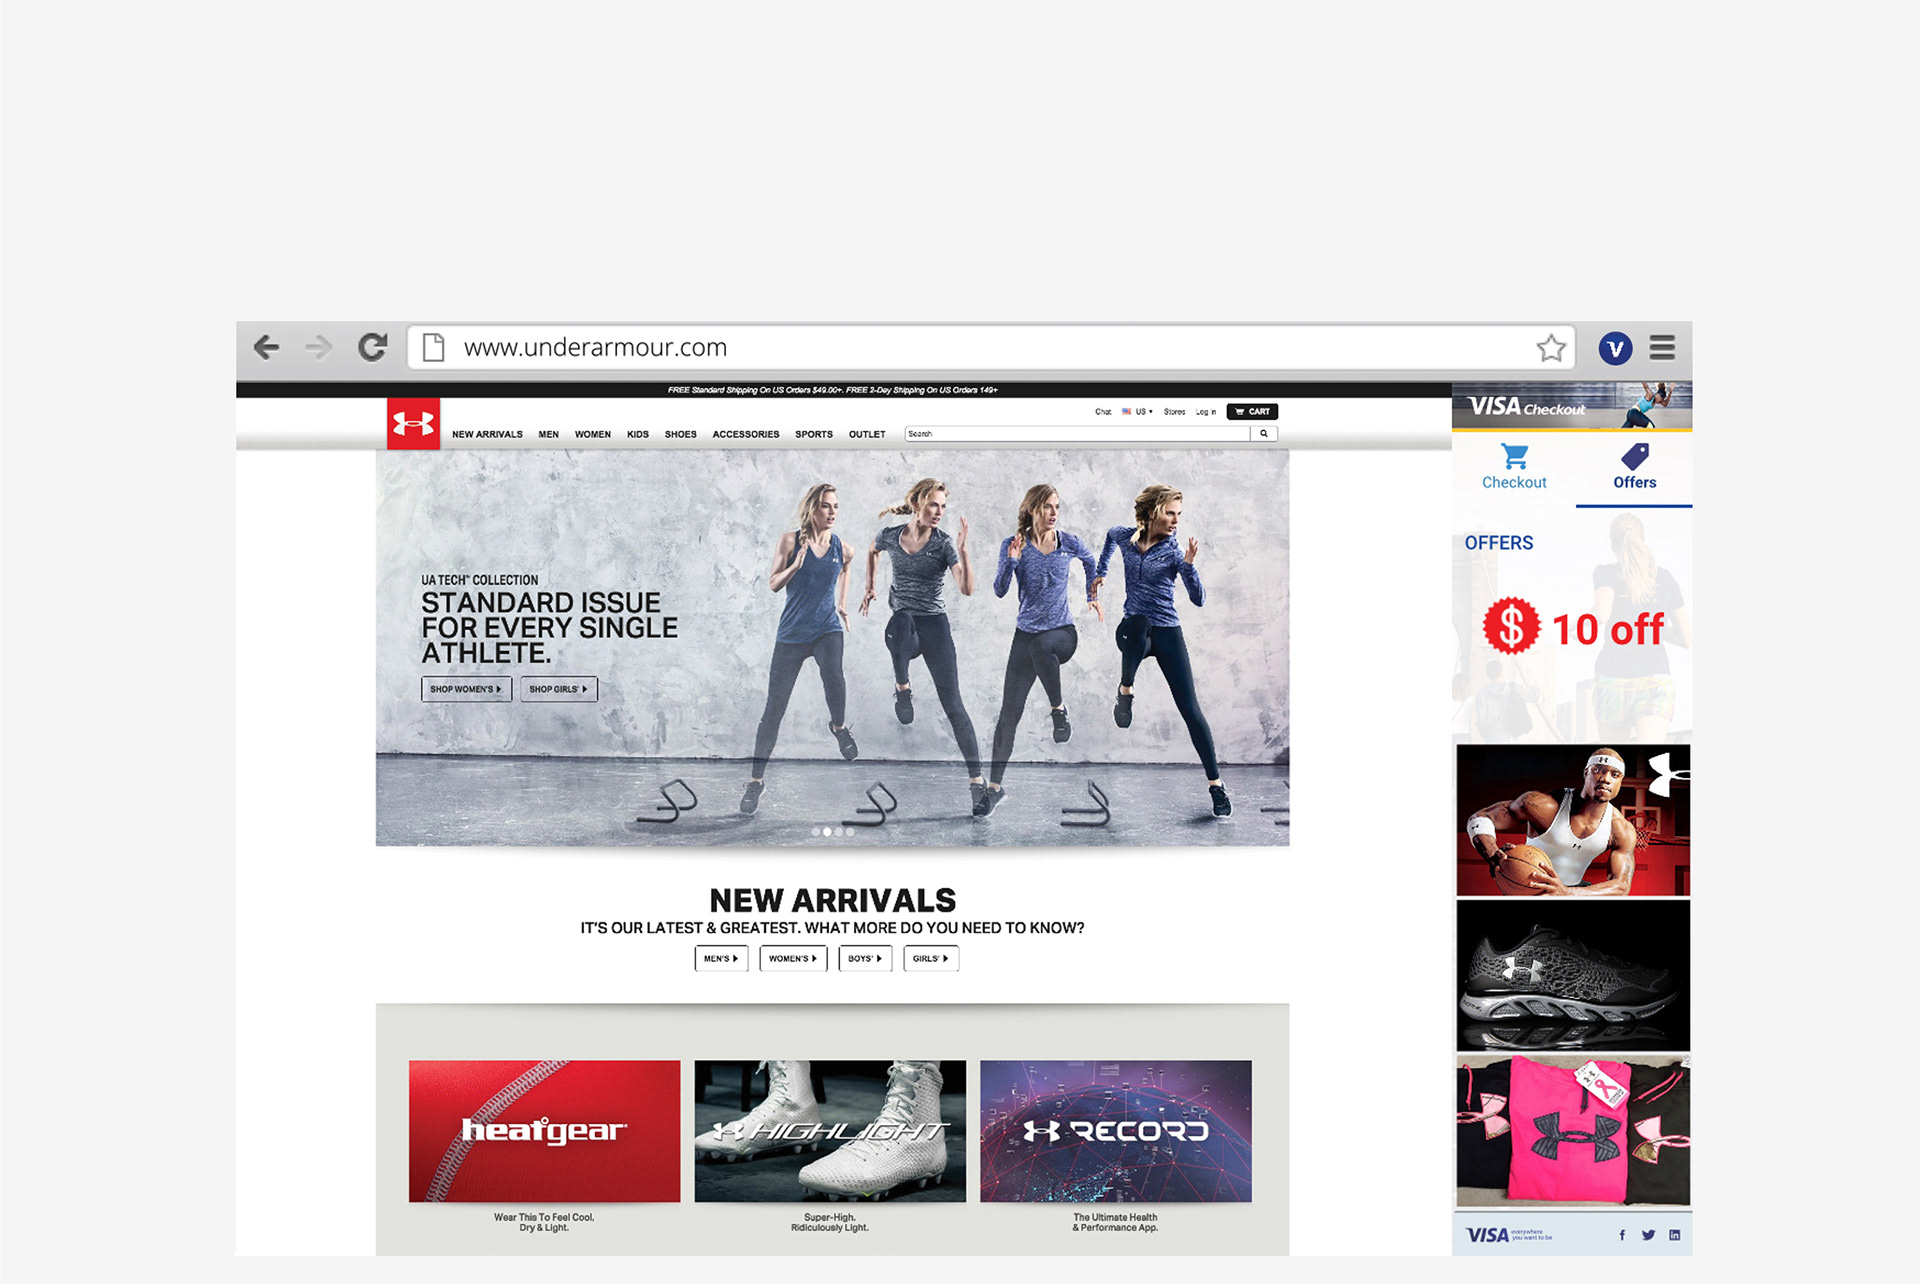Open the OUTLET menu

pyautogui.click(x=867, y=434)
